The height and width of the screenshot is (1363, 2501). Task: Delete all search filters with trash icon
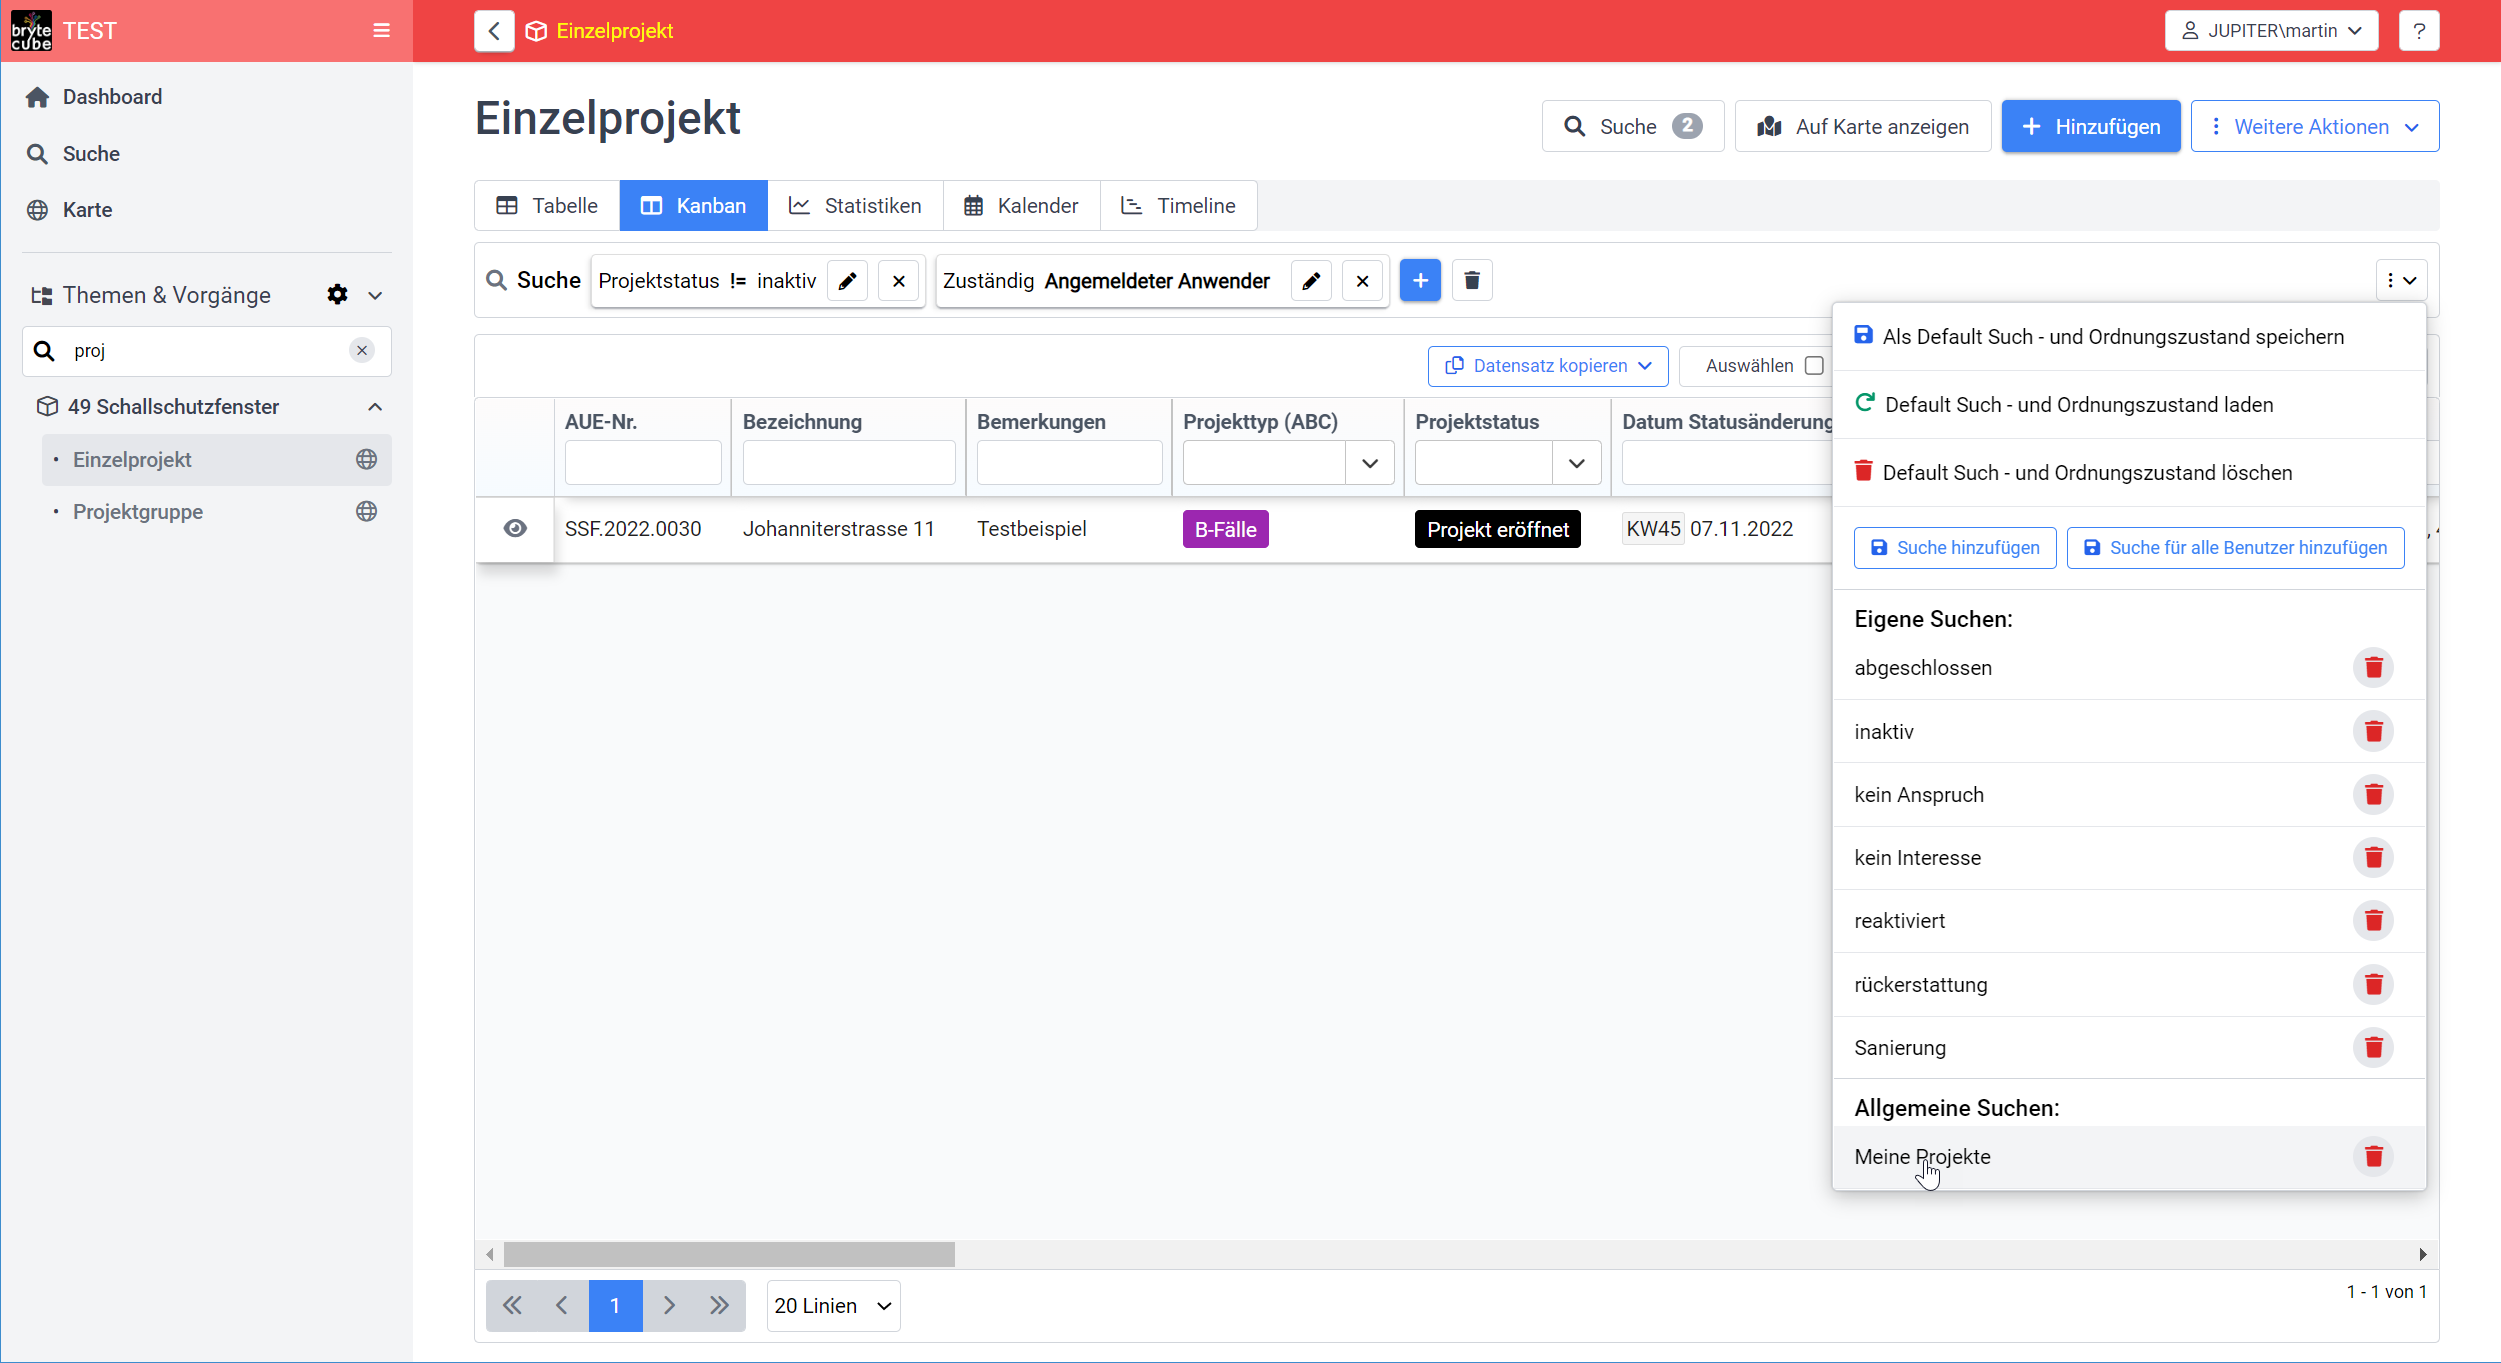1472,280
